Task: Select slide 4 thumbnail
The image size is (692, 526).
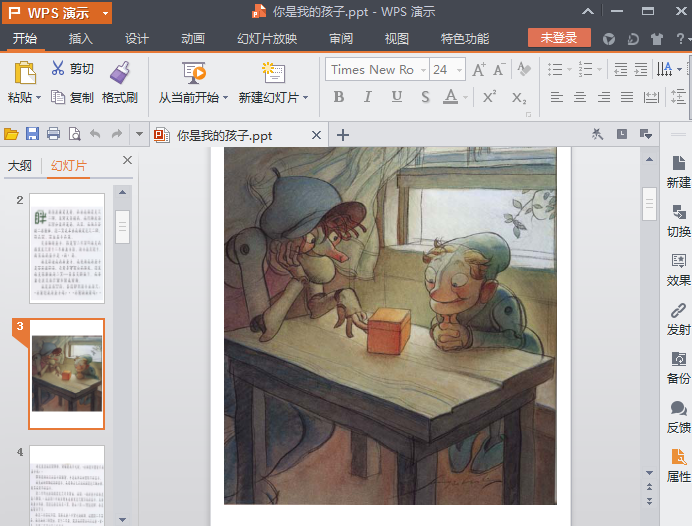Action: pyautogui.click(x=67, y=485)
